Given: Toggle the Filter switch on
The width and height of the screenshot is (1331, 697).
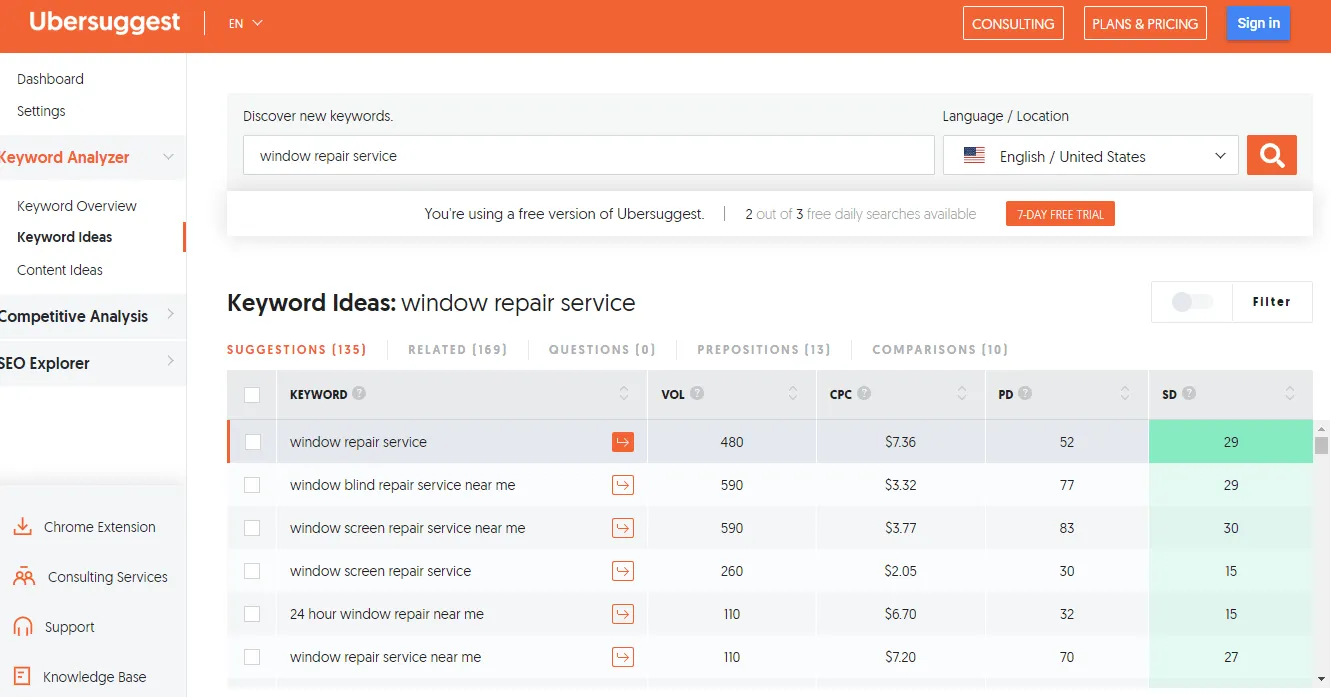Looking at the screenshot, I should tap(1191, 302).
